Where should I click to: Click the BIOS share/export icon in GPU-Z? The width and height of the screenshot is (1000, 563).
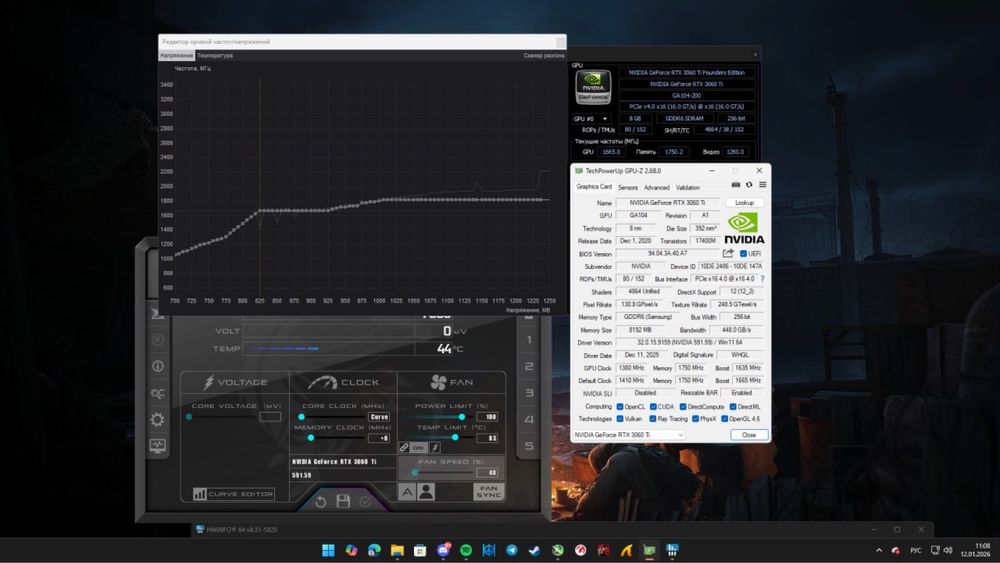point(728,253)
